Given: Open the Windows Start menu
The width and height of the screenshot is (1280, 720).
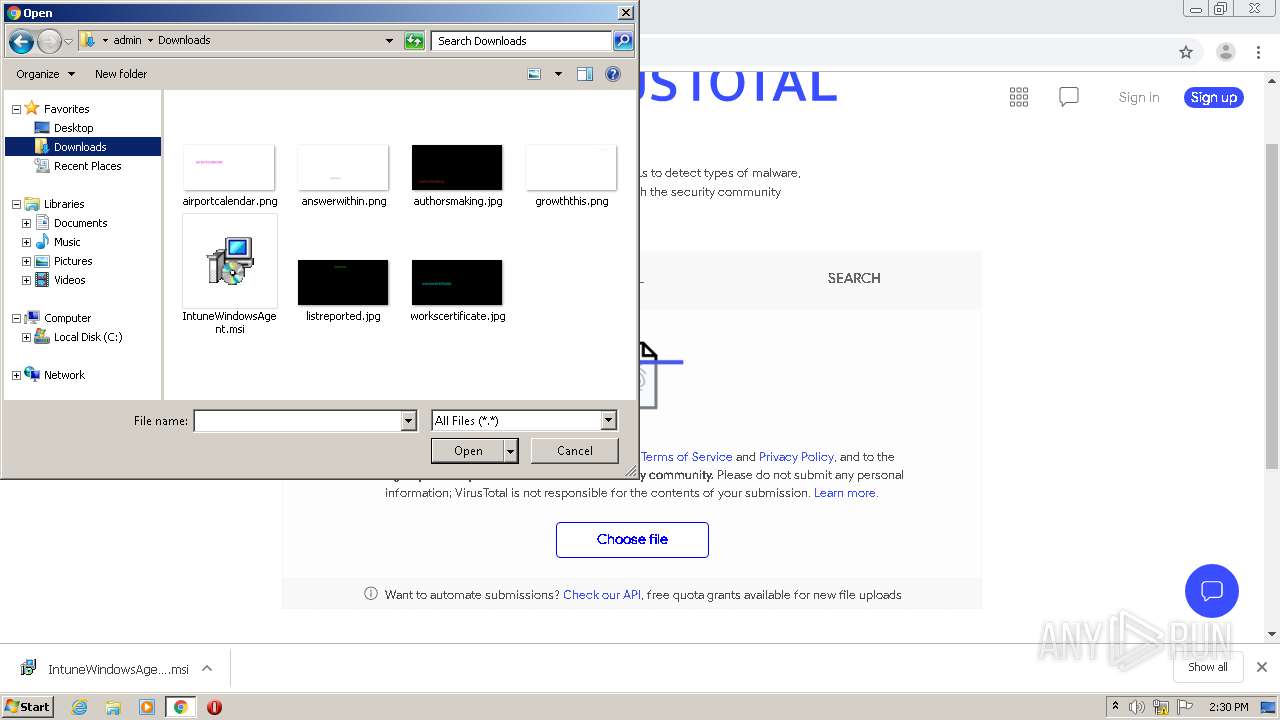Looking at the screenshot, I should 28,707.
